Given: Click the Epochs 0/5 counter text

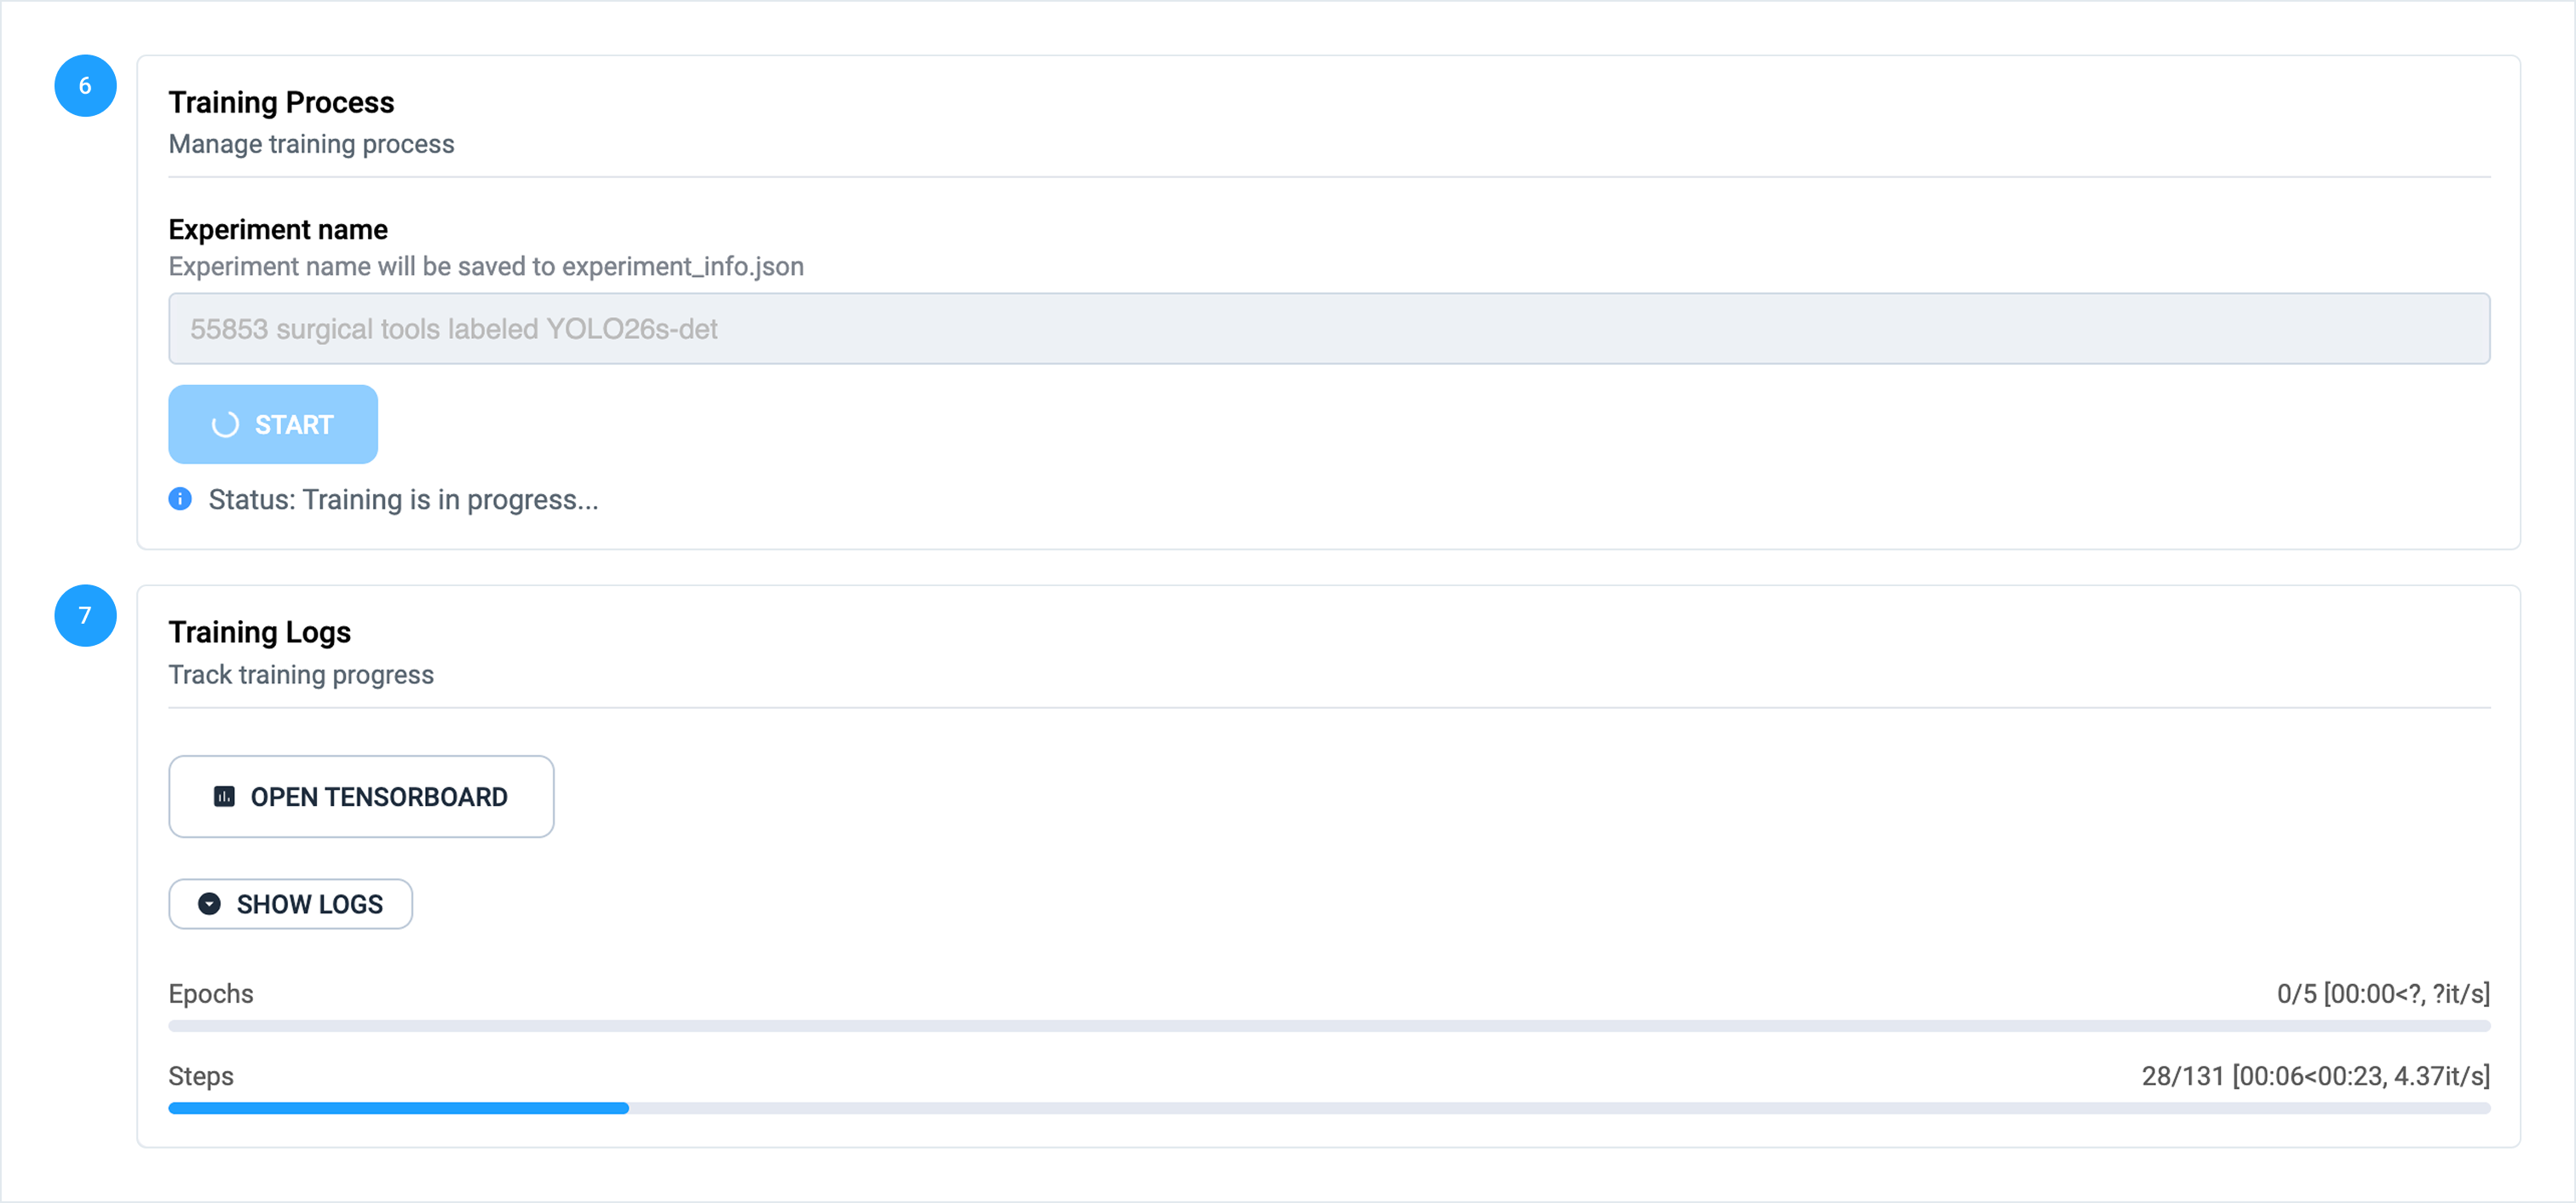Looking at the screenshot, I should [x=2383, y=994].
